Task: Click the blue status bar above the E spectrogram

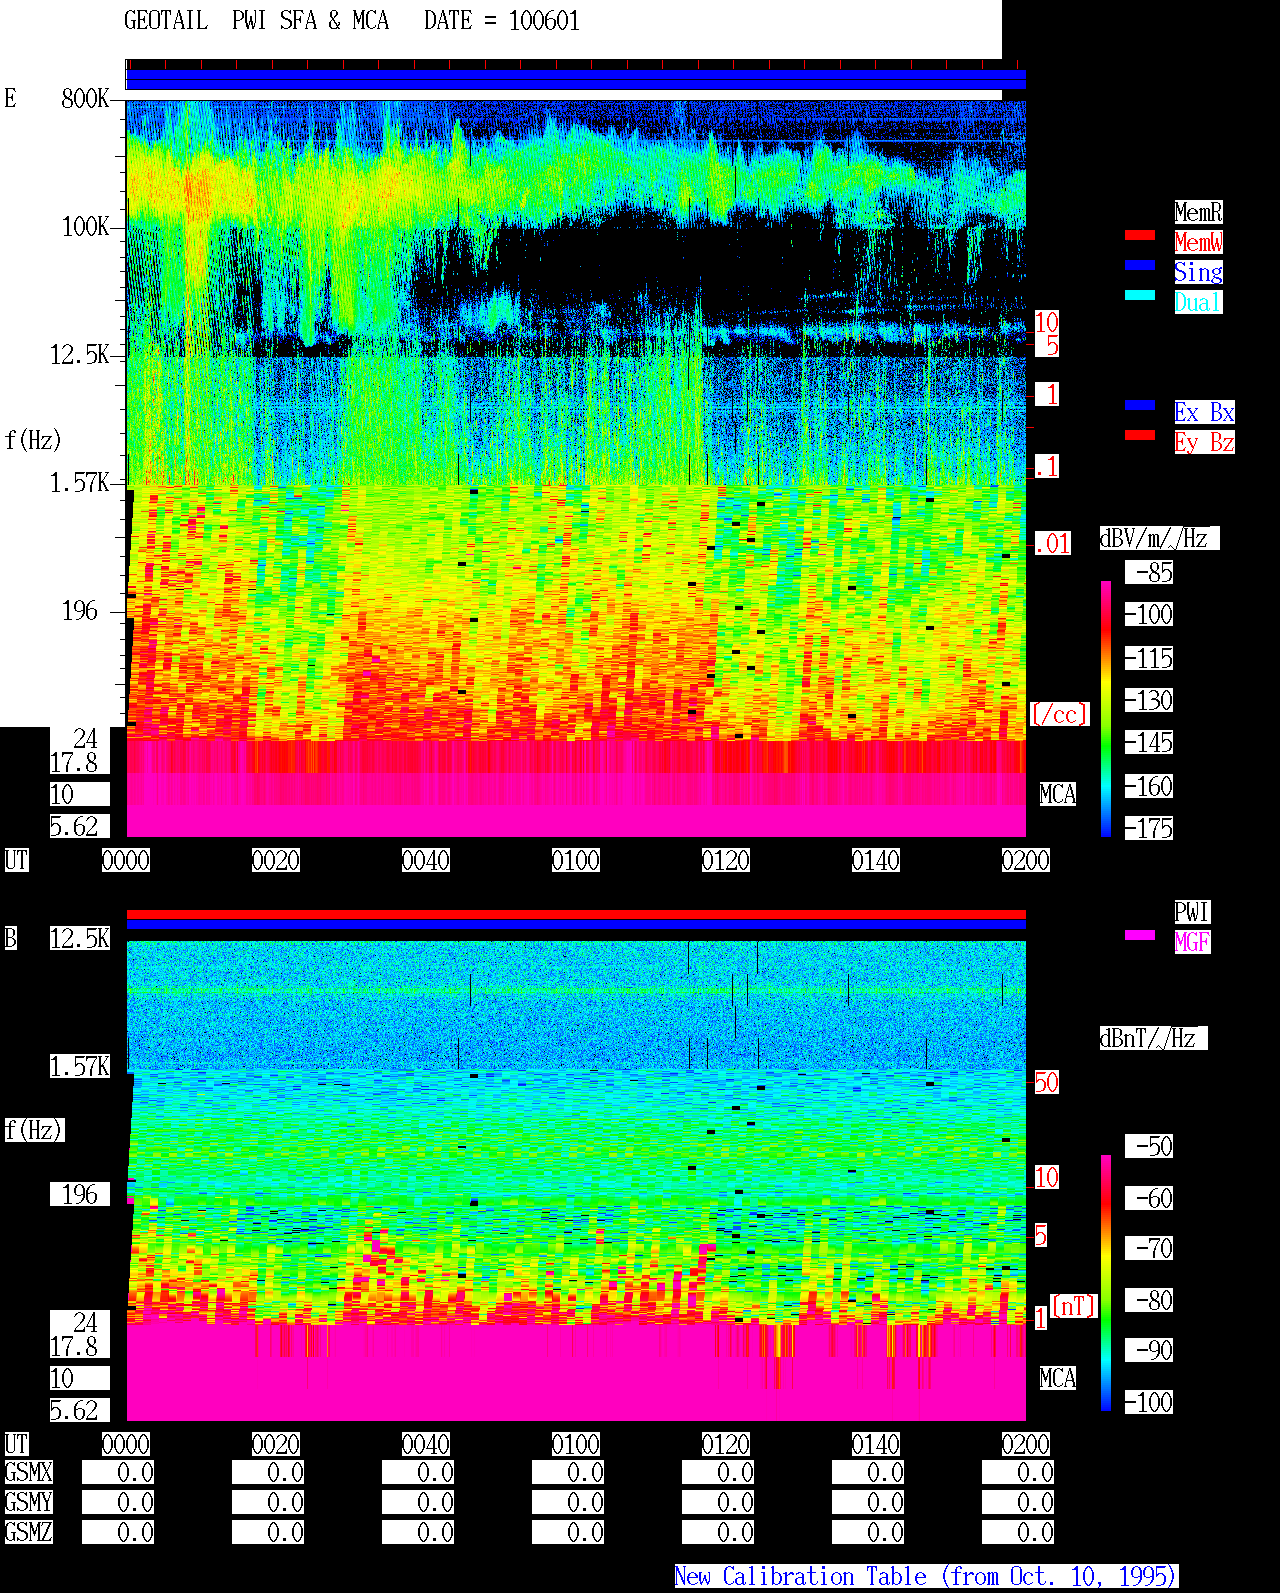Action: [x=576, y=79]
